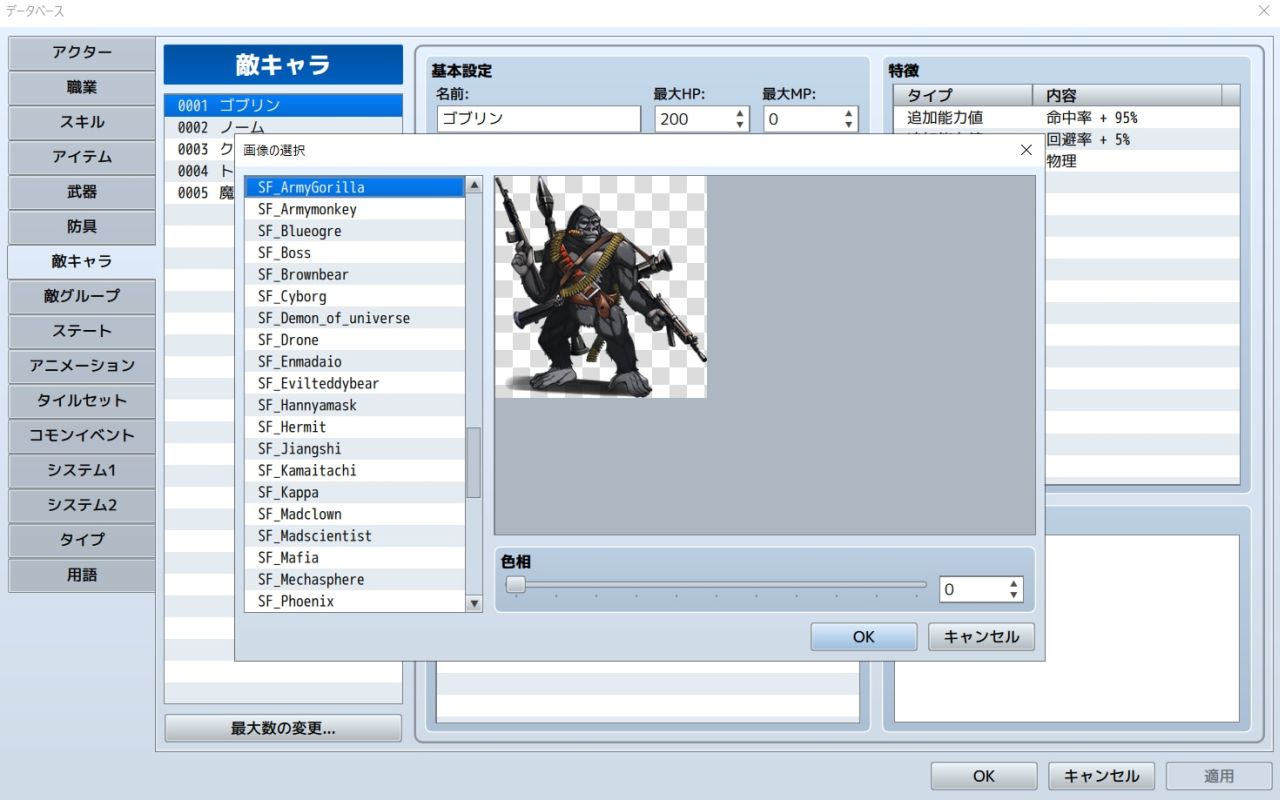
Task: Click the 色相 hue slider handle
Action: tap(516, 584)
